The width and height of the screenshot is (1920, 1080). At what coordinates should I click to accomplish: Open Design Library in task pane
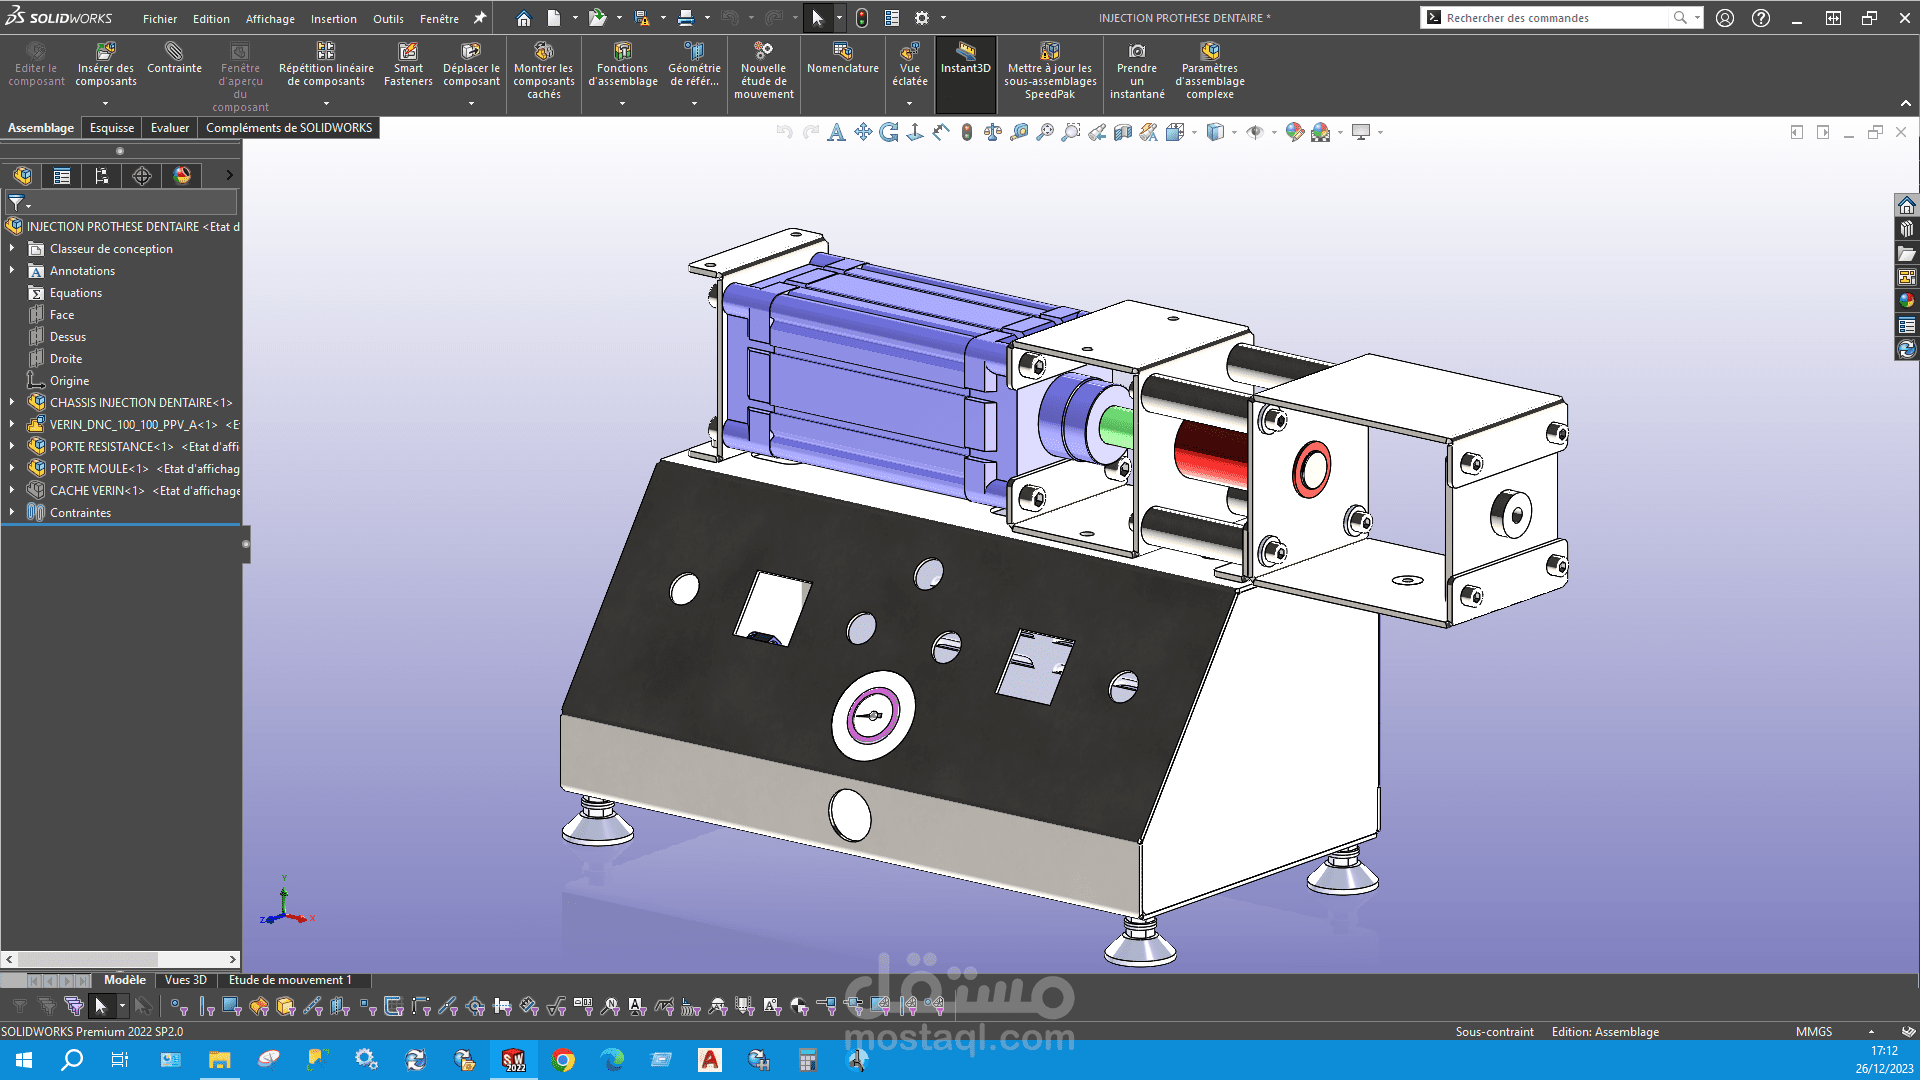[x=1907, y=229]
